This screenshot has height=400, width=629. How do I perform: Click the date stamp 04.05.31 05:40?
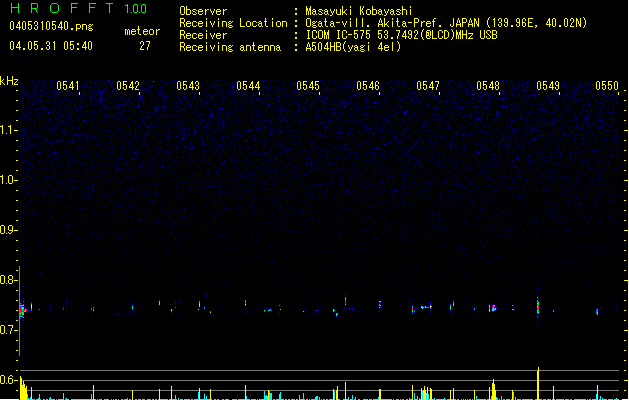pos(51,46)
